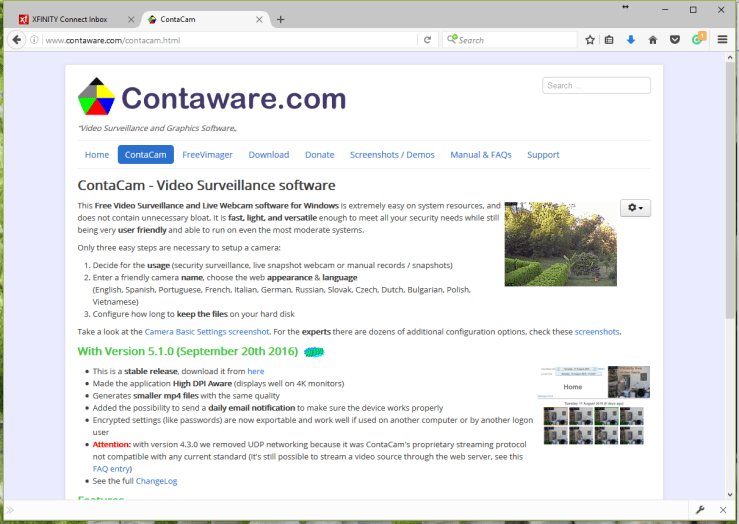Image resolution: width=739 pixels, height=524 pixels.
Task: Open the Manual & FAQs page
Action: pos(480,155)
